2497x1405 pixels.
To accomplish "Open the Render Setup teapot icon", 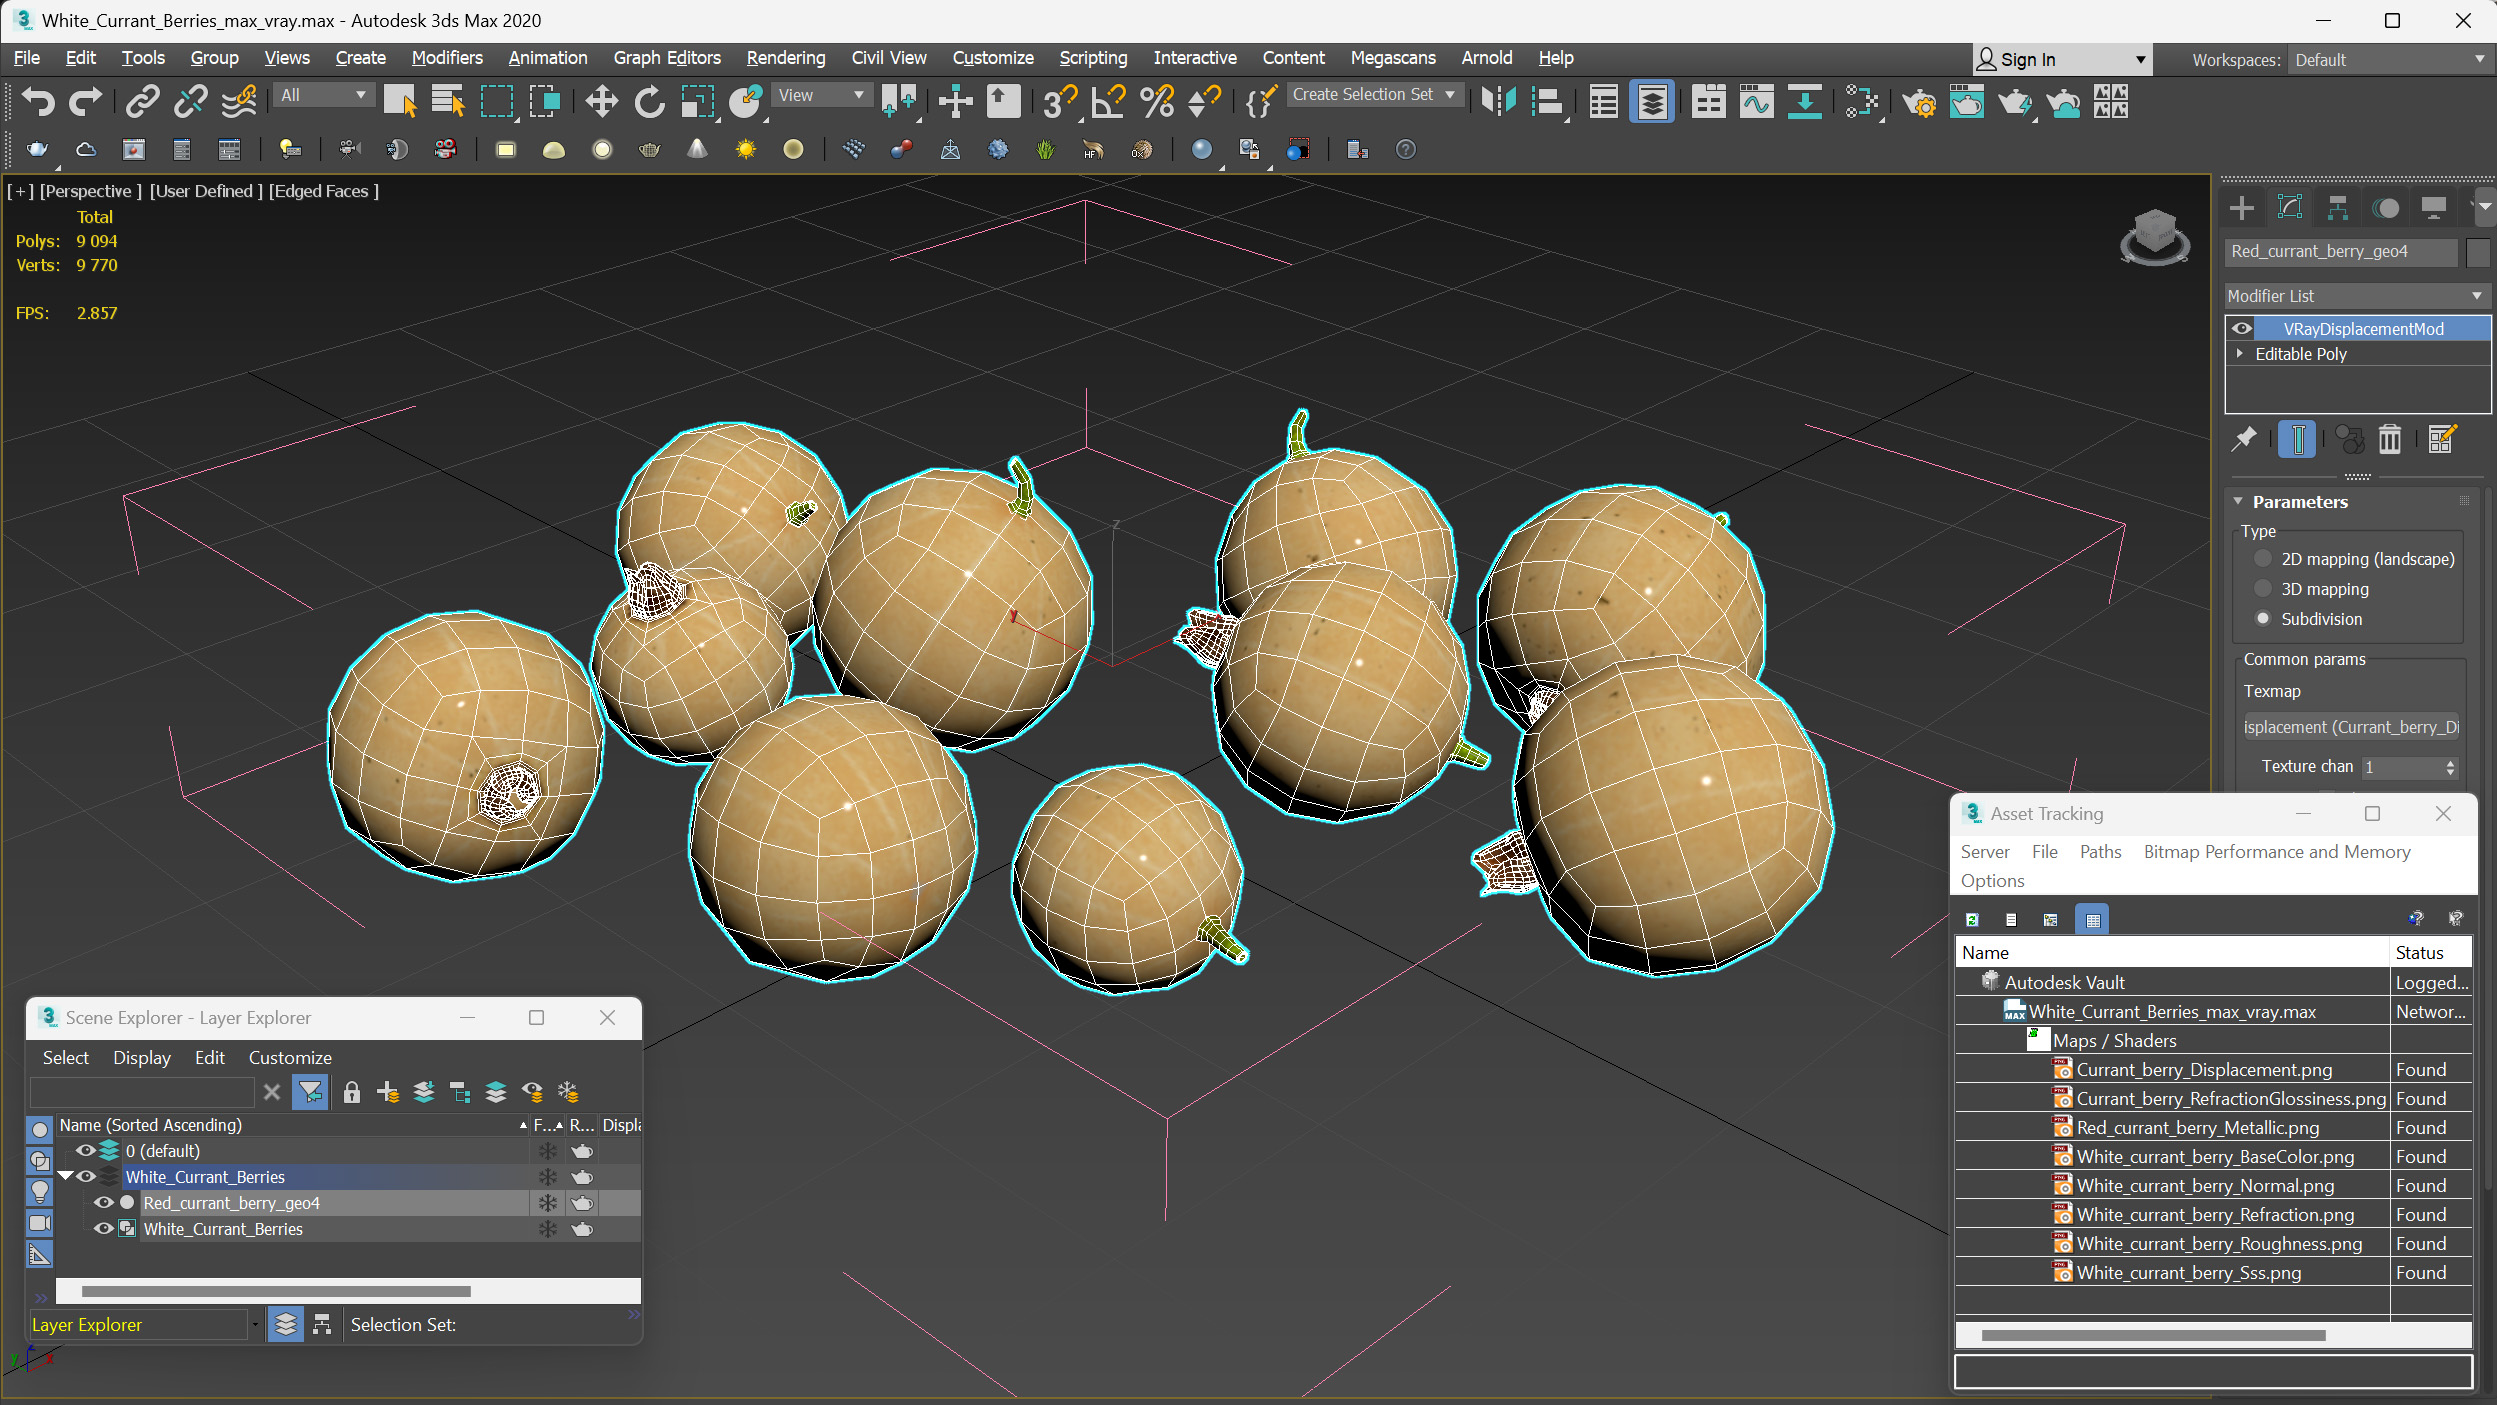I will pyautogui.click(x=1919, y=101).
